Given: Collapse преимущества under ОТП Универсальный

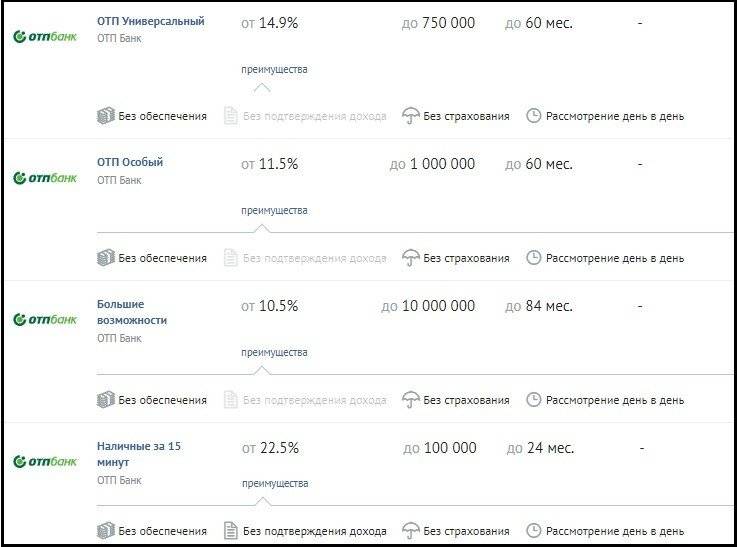Looking at the screenshot, I should [x=274, y=70].
